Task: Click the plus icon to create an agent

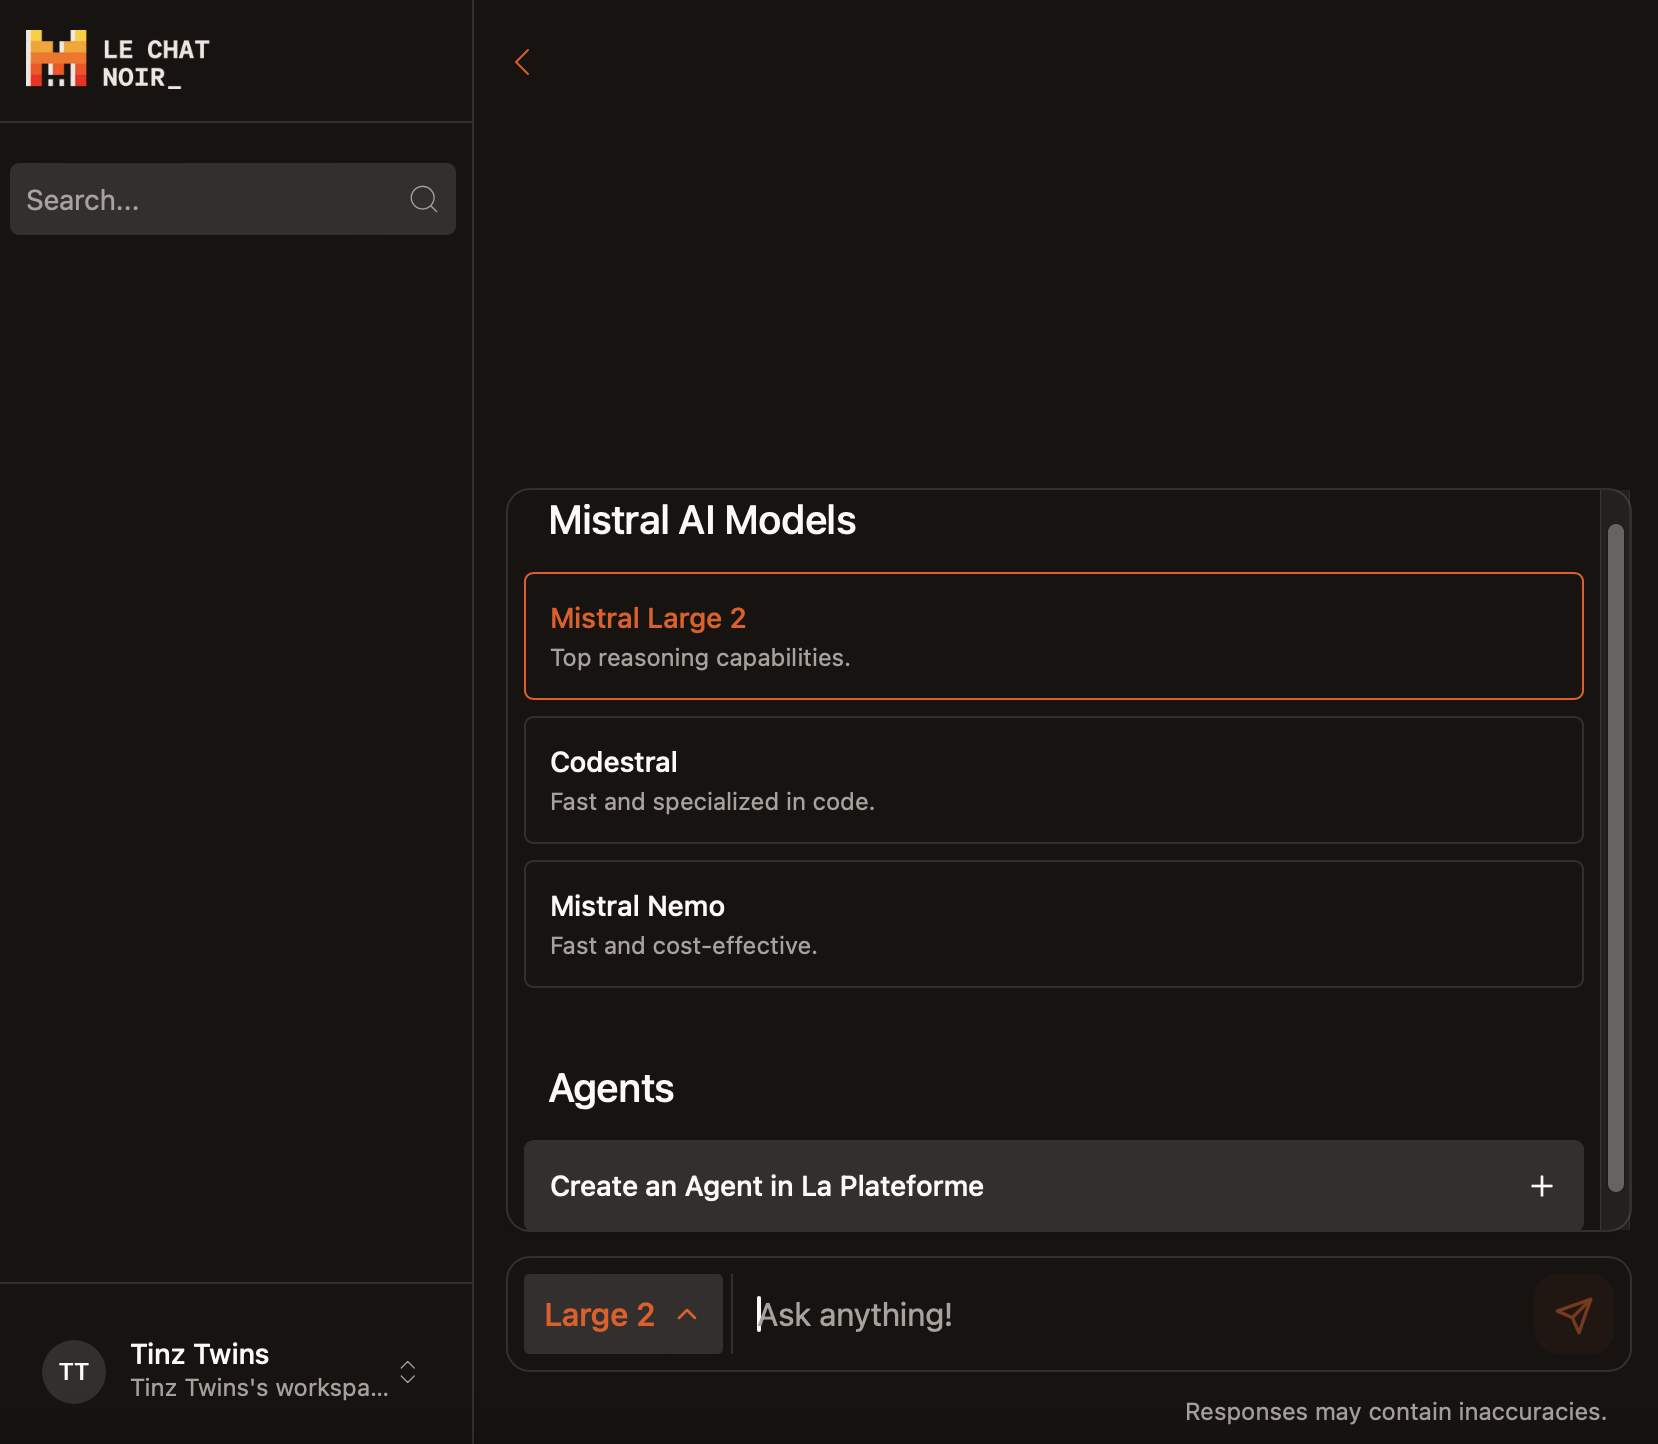Action: [x=1542, y=1186]
